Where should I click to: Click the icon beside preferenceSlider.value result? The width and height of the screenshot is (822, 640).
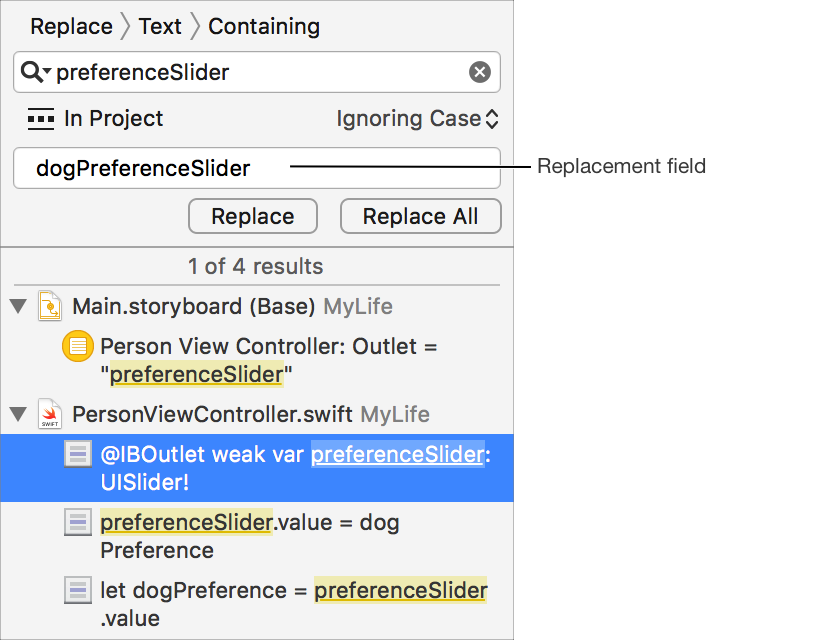pos(77,522)
